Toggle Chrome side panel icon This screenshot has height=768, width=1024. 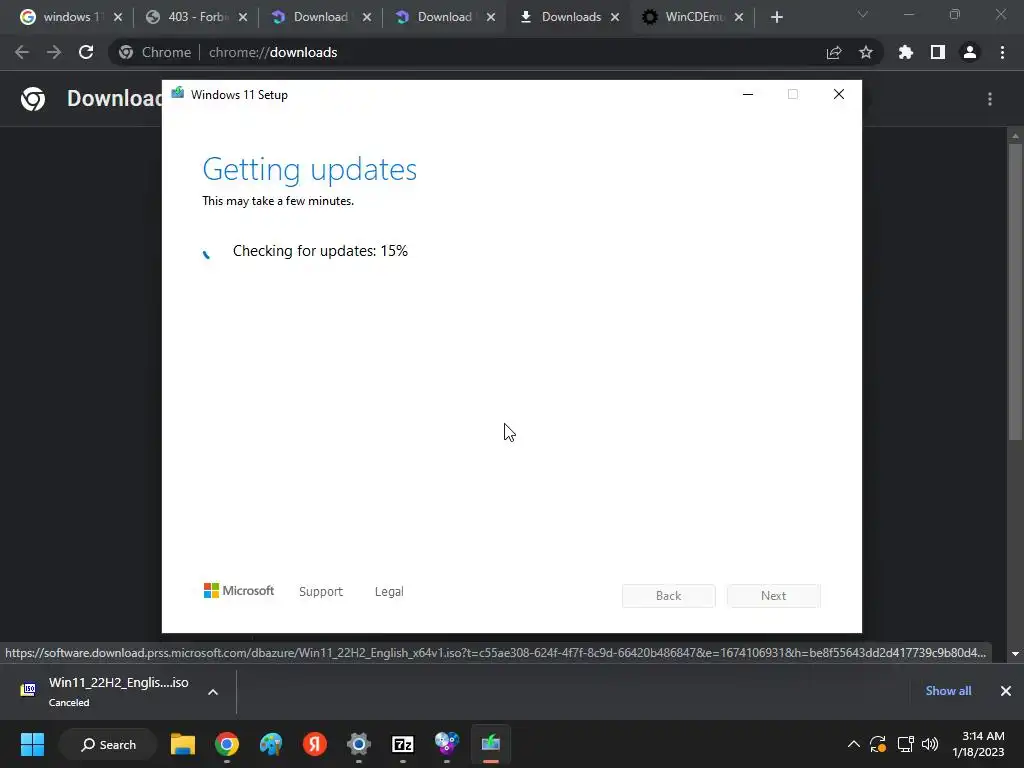[x=938, y=52]
